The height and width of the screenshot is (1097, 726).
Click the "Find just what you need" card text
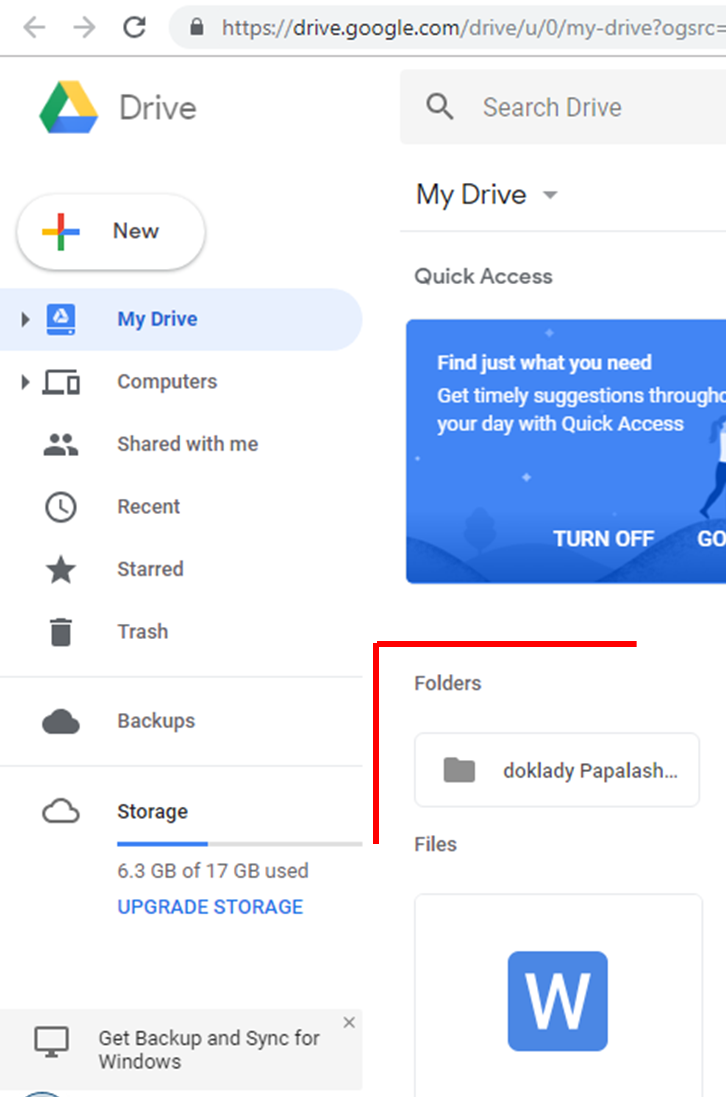pyautogui.click(x=544, y=362)
